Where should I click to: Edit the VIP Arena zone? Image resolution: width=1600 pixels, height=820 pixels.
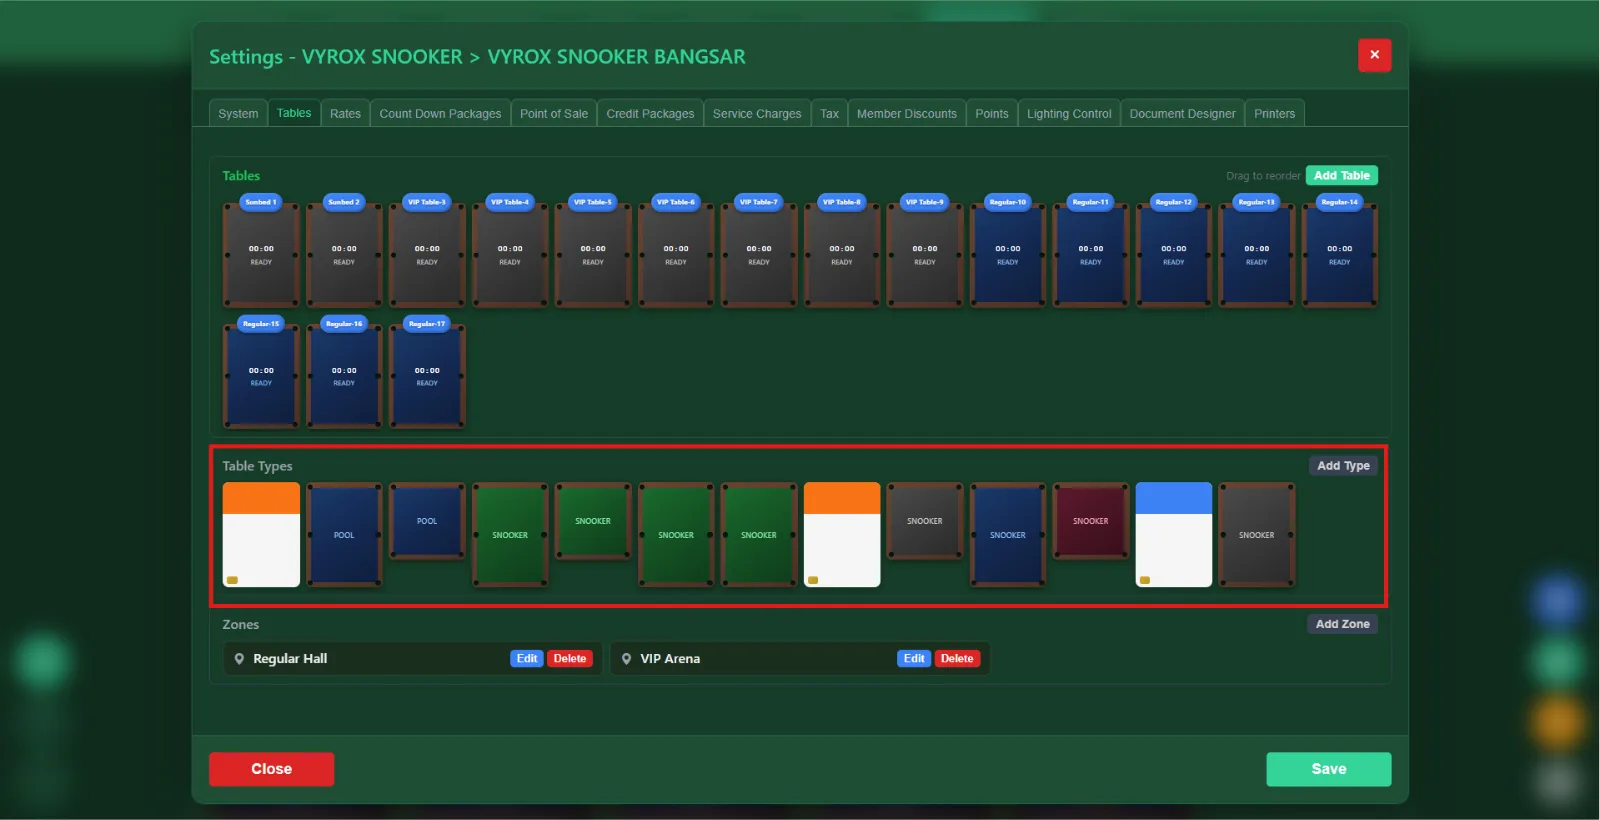coord(914,659)
